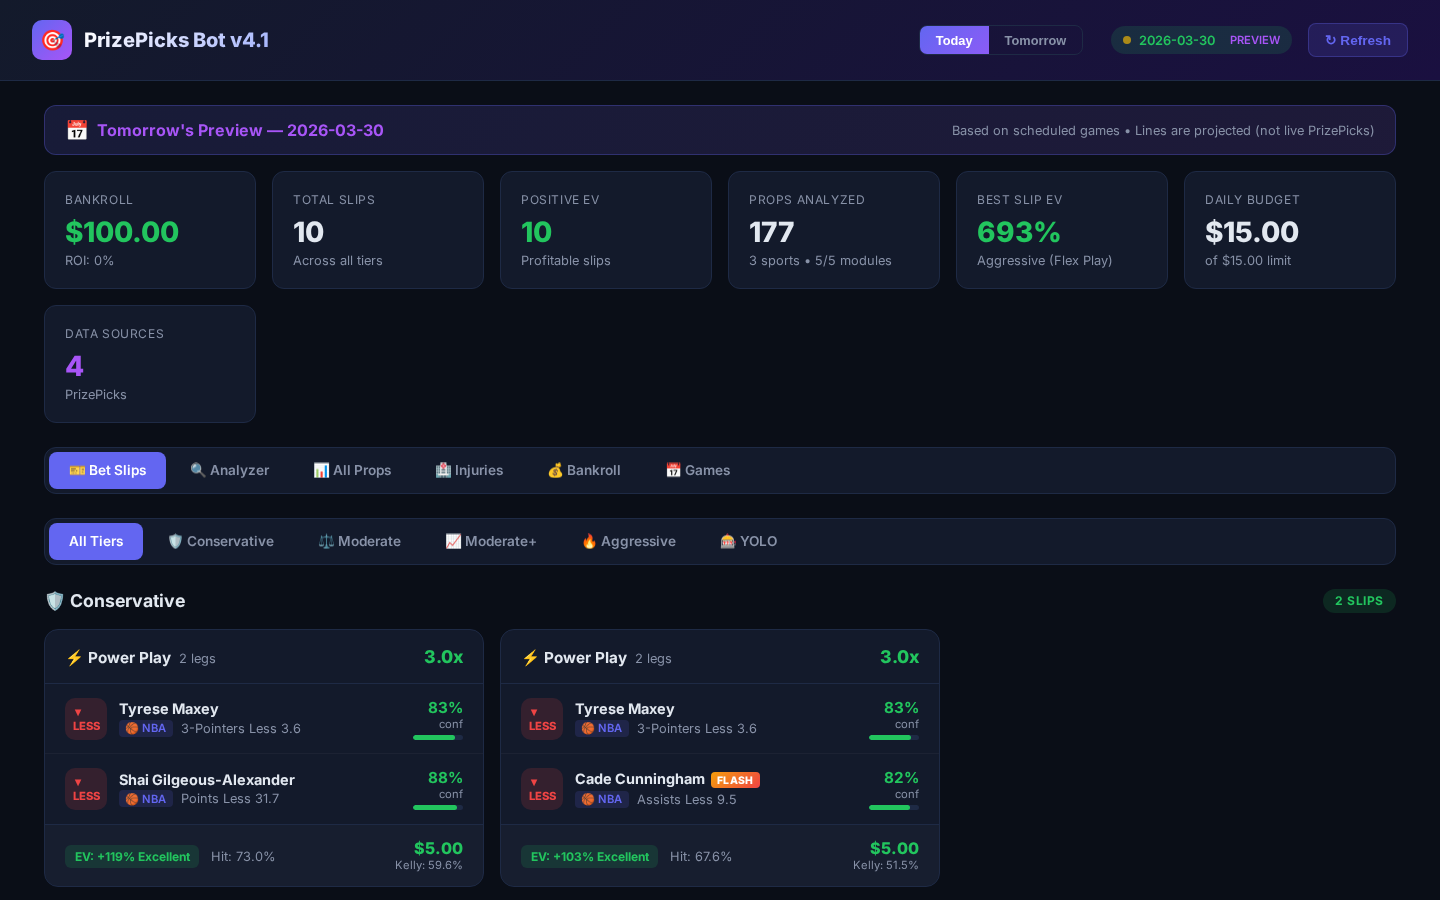The height and width of the screenshot is (900, 1440).
Task: Click LESS badge for first Tyrese Maxey leg
Action: [86, 719]
